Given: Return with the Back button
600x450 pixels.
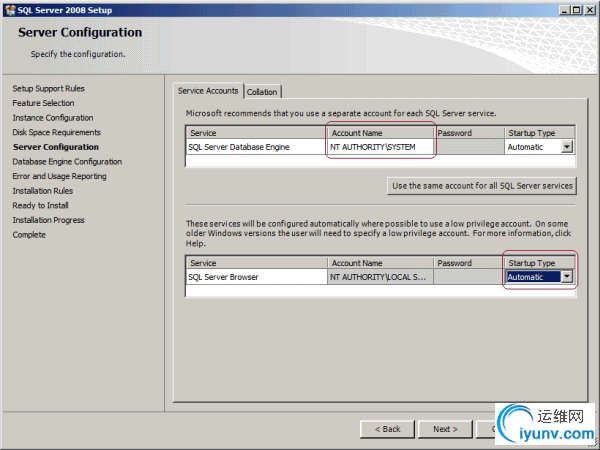Looking at the screenshot, I should click(387, 429).
